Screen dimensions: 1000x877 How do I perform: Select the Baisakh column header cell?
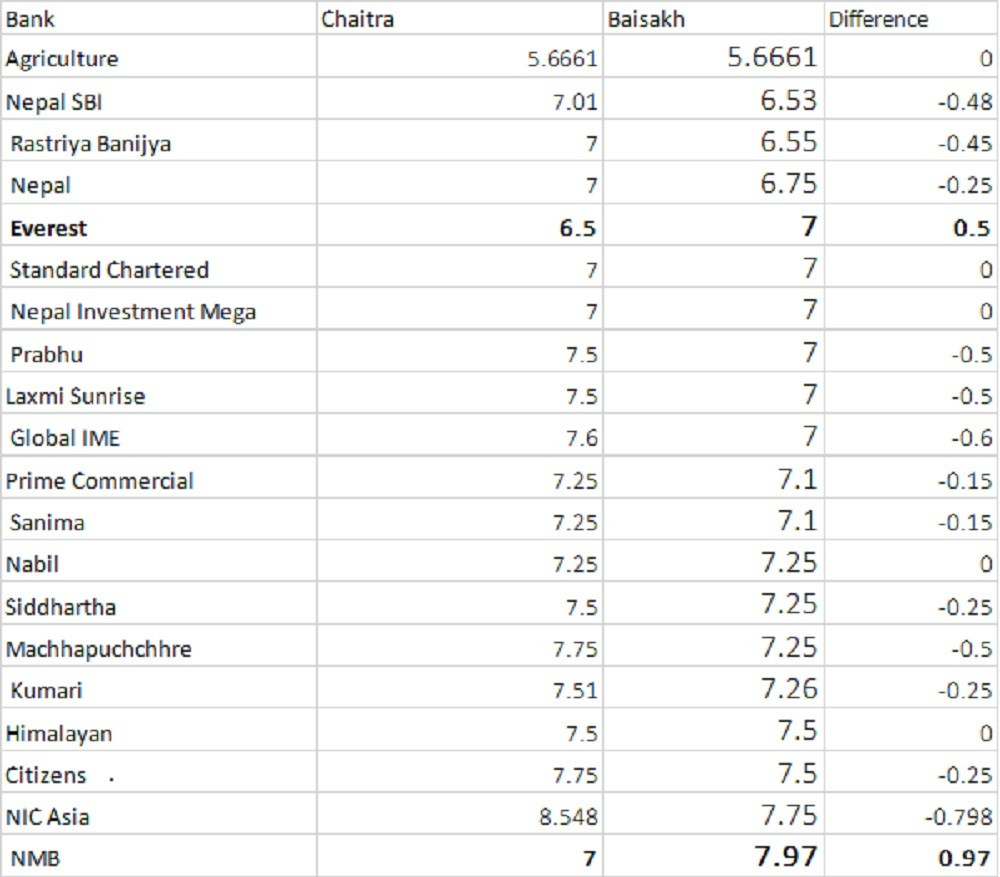714,18
